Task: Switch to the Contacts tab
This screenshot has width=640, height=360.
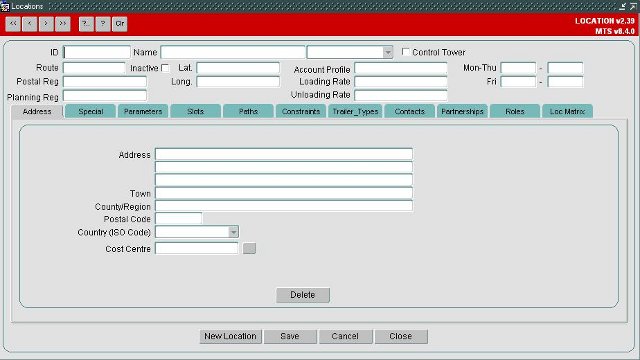Action: [x=410, y=111]
